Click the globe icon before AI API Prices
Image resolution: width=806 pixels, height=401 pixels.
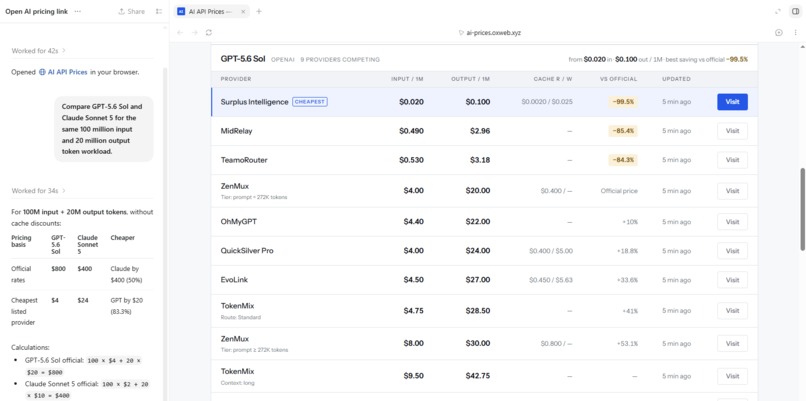tap(43, 72)
